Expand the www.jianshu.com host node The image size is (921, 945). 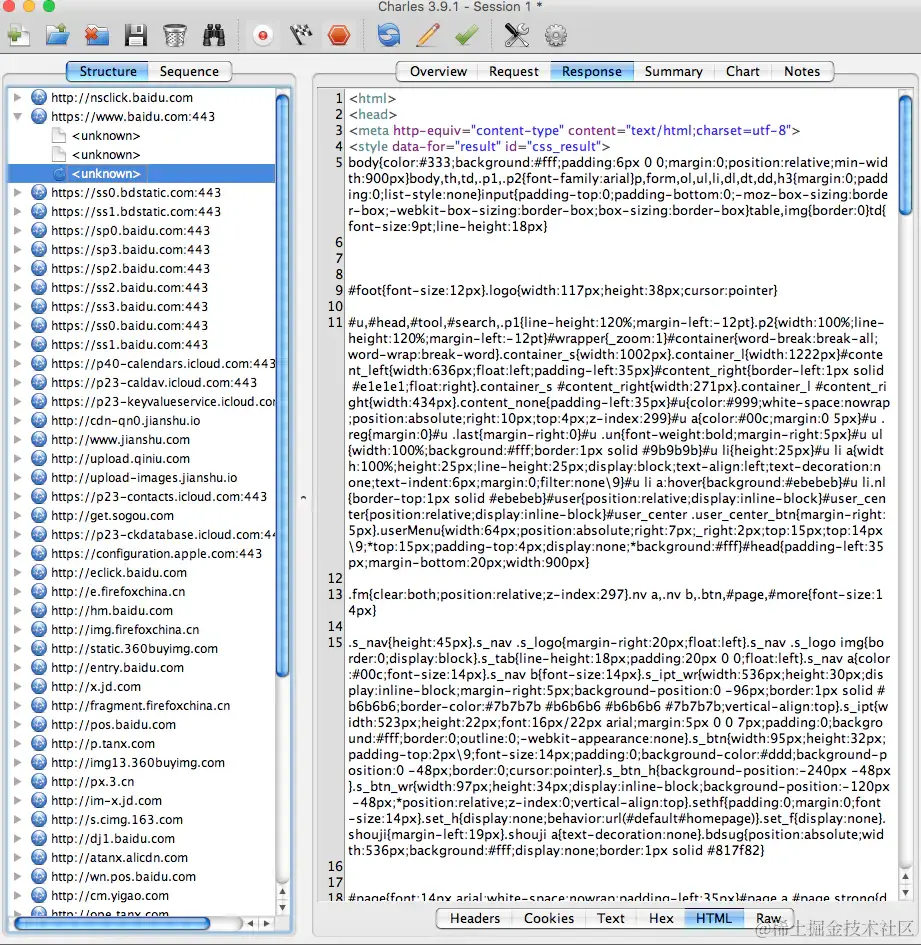[x=17, y=439]
